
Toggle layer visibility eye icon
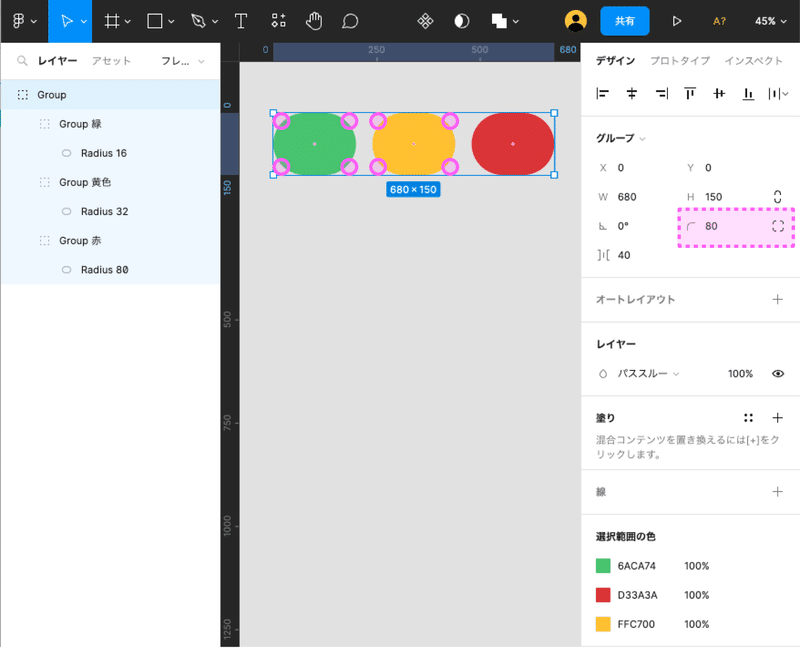pyautogui.click(x=778, y=373)
